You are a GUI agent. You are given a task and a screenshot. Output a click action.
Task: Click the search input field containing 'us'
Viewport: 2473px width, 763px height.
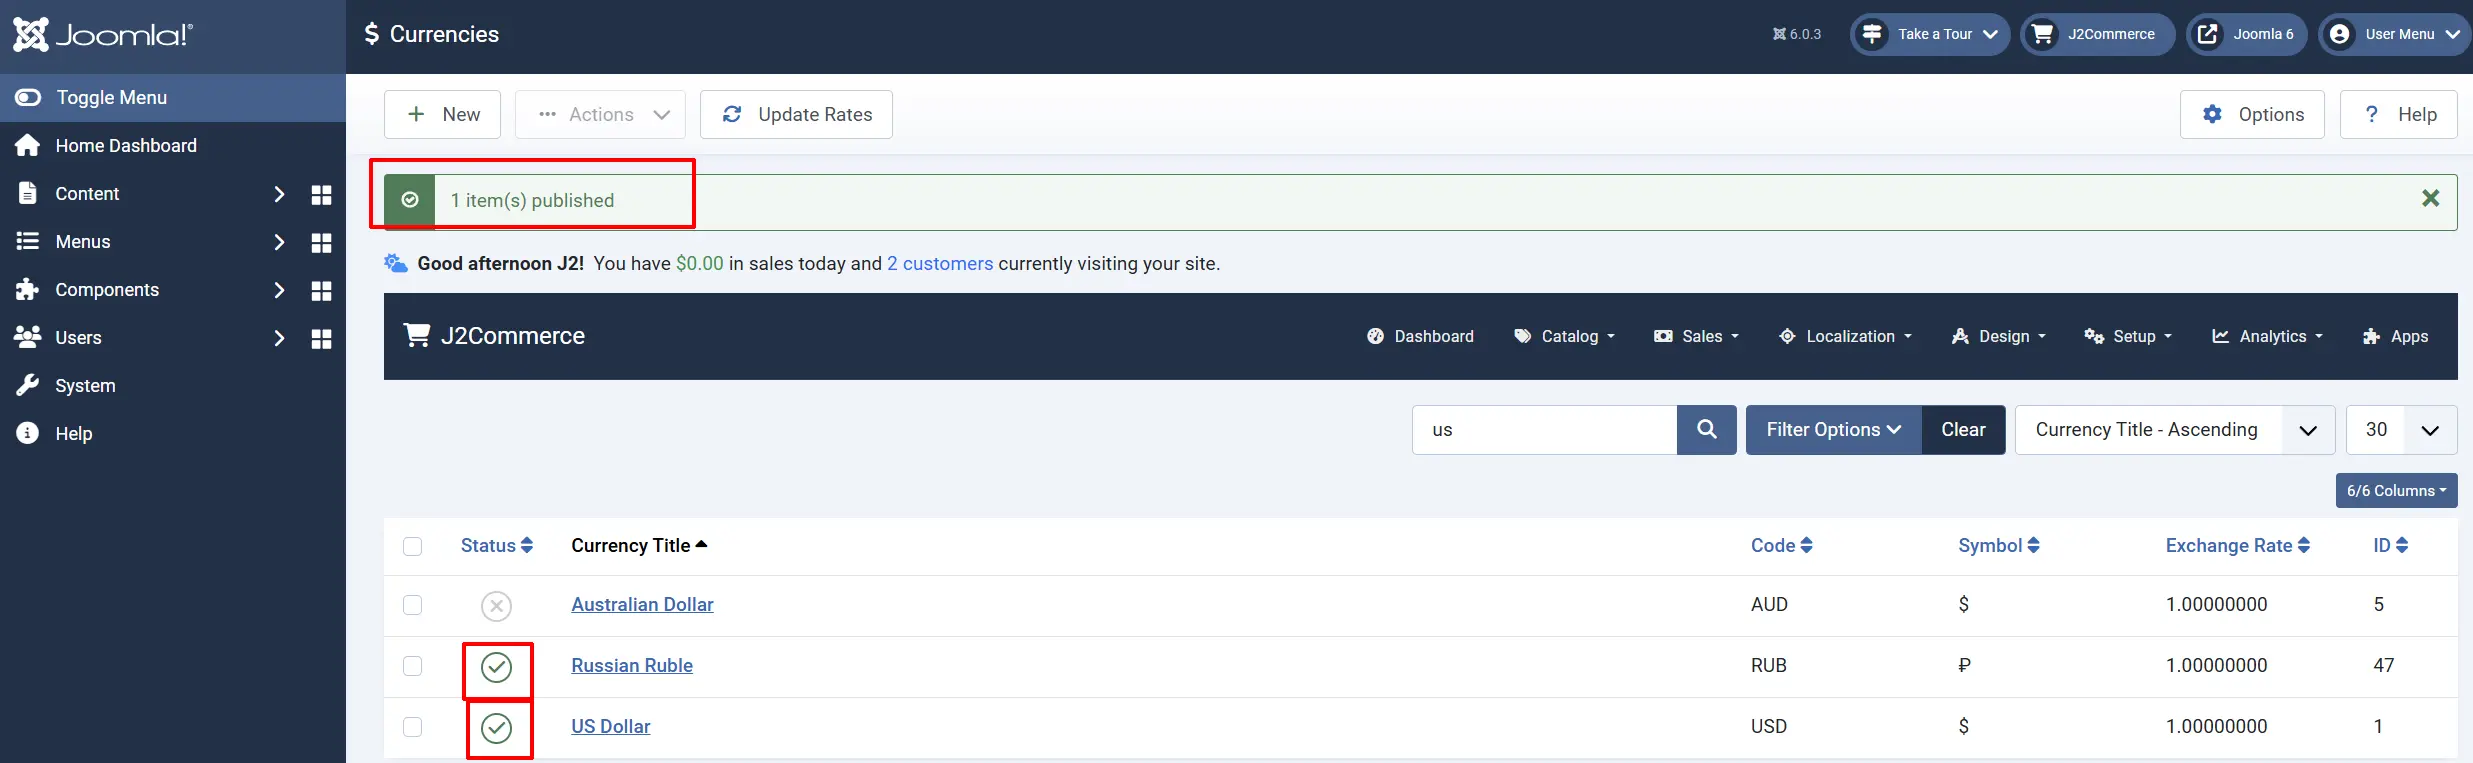click(1544, 430)
